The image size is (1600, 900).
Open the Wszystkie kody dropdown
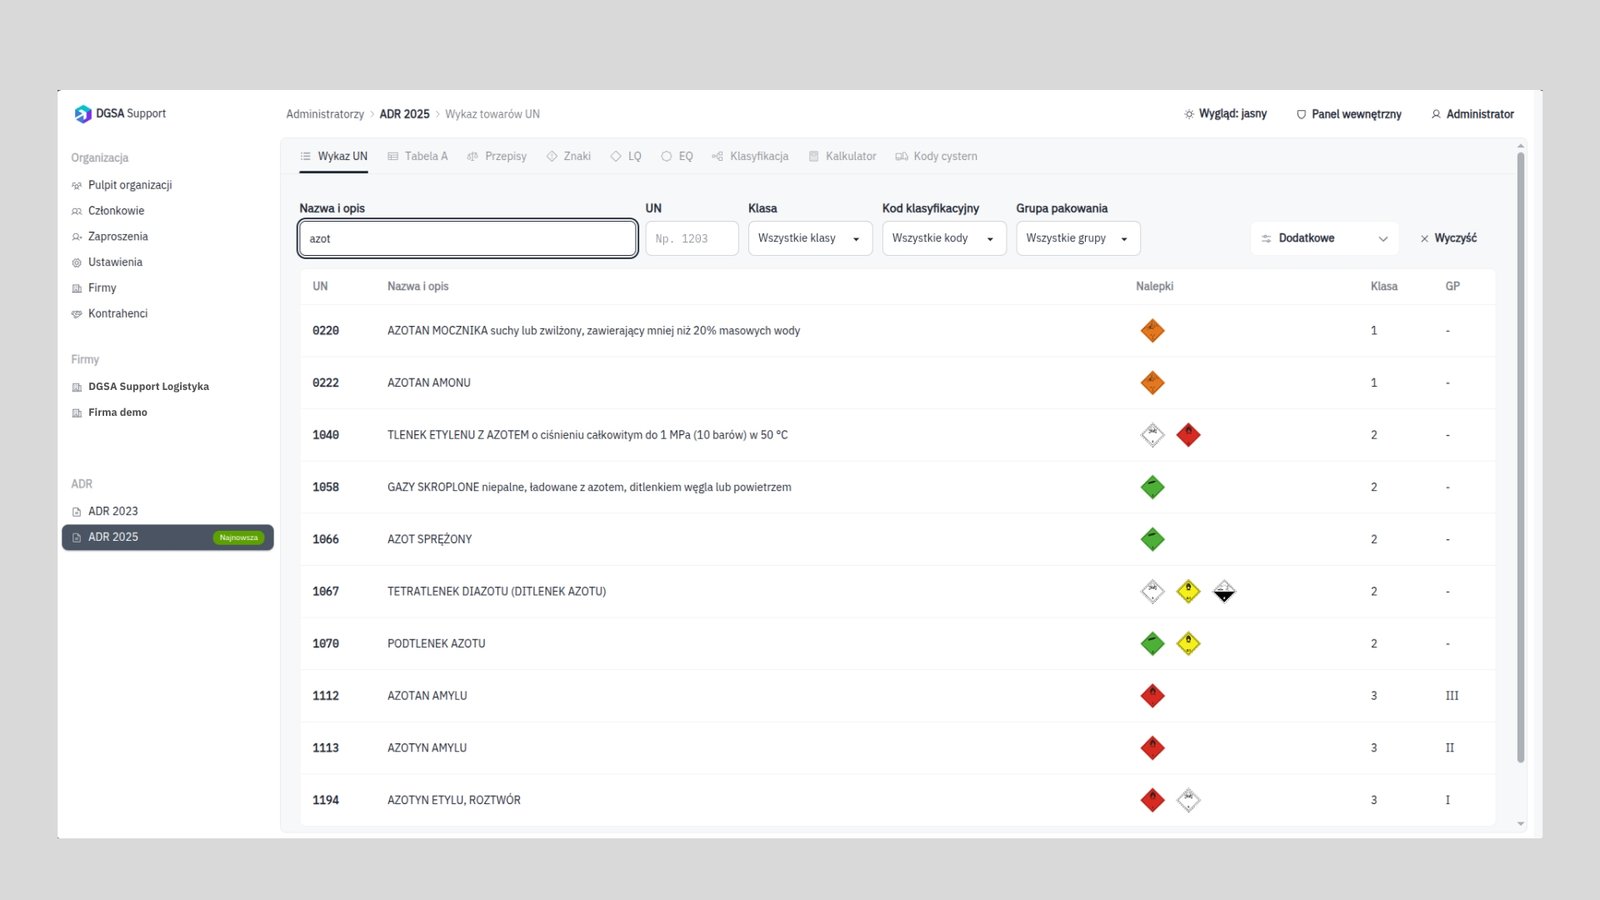[944, 238]
